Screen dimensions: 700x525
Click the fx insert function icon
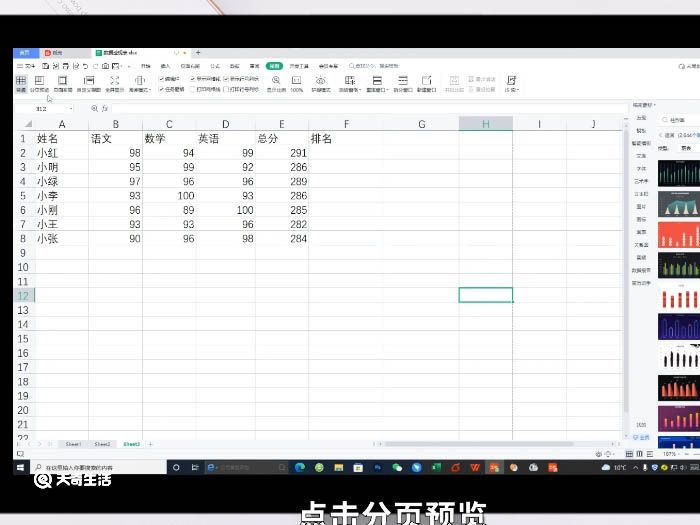coord(105,108)
